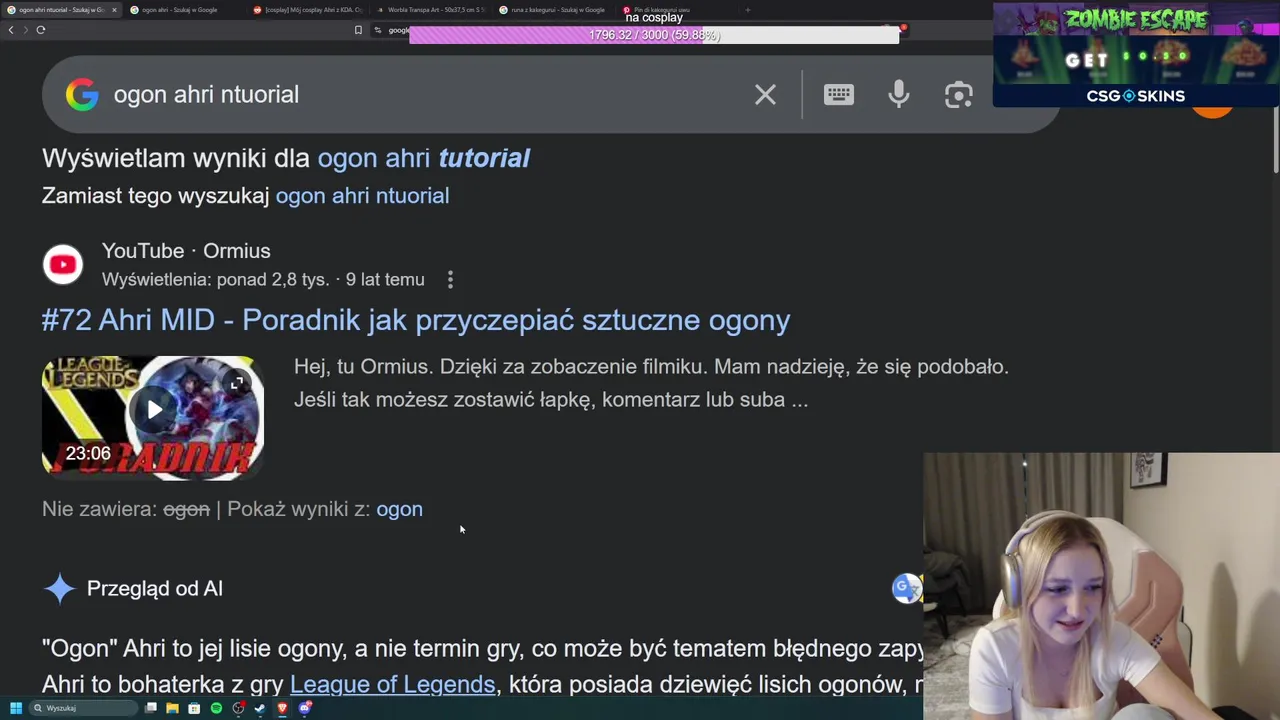Open Steam from the taskbar
Image resolution: width=1280 pixels, height=720 pixels.
[x=260, y=708]
